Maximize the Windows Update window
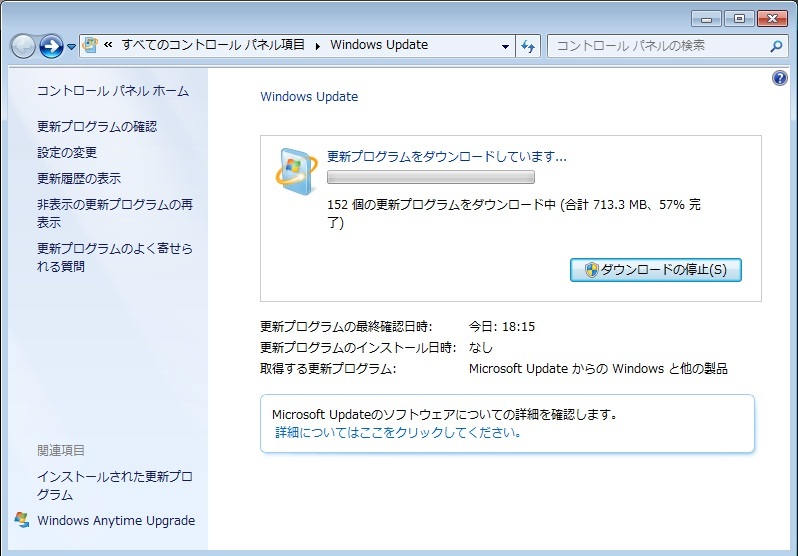 tap(739, 19)
